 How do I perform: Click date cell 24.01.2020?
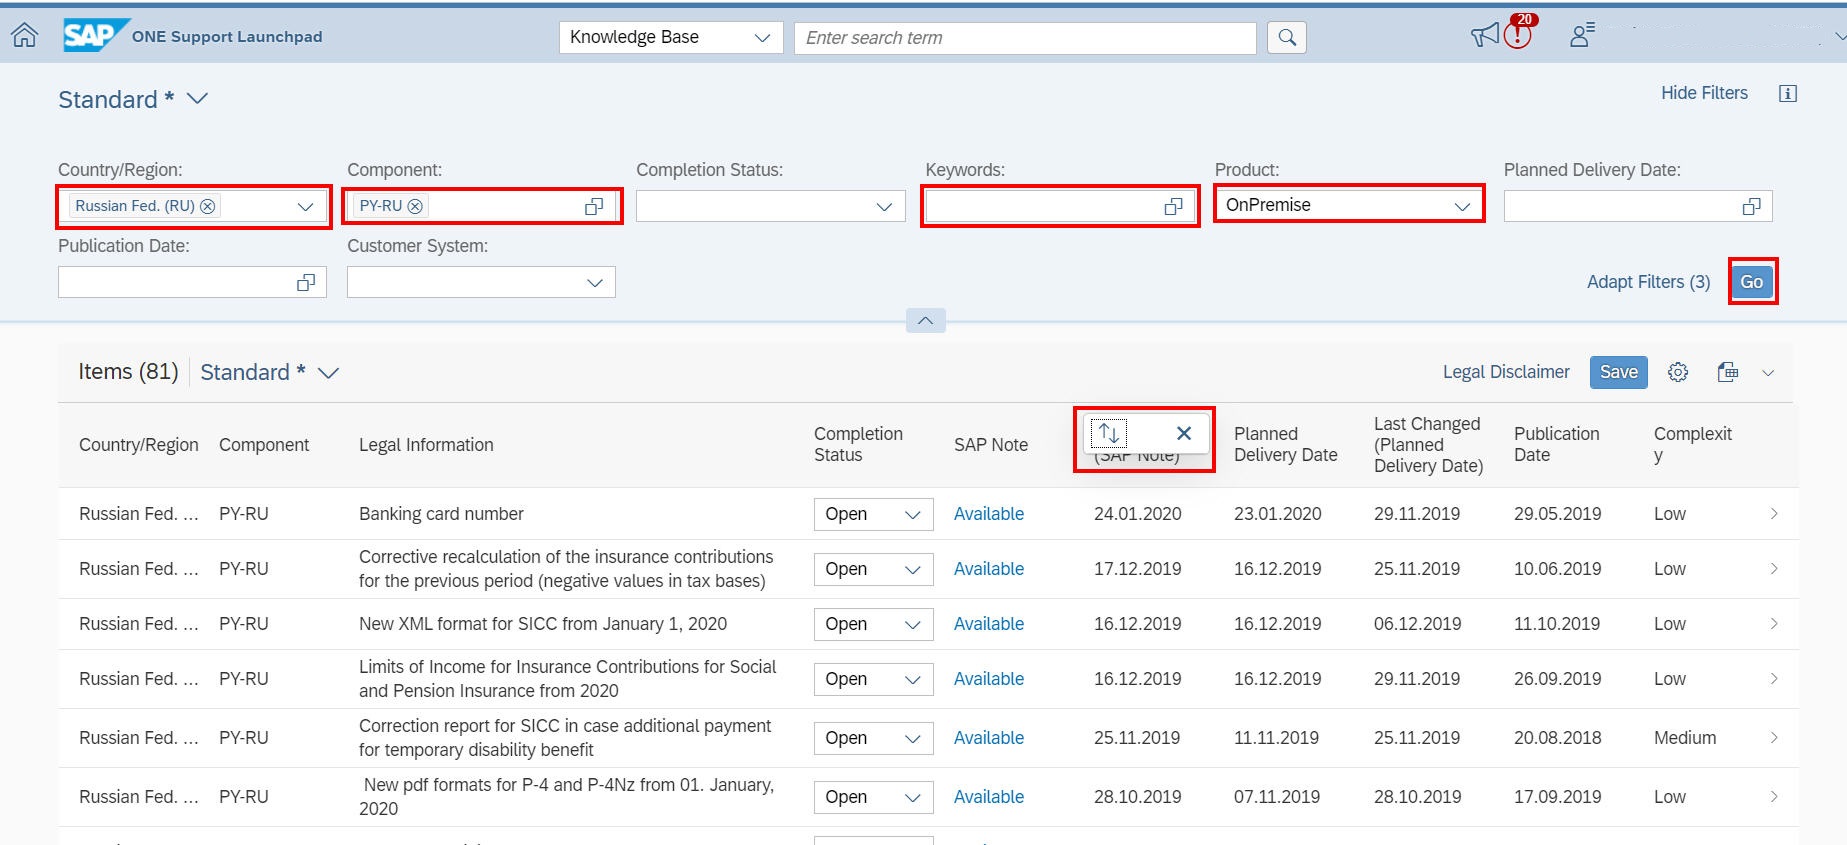[x=1137, y=514]
